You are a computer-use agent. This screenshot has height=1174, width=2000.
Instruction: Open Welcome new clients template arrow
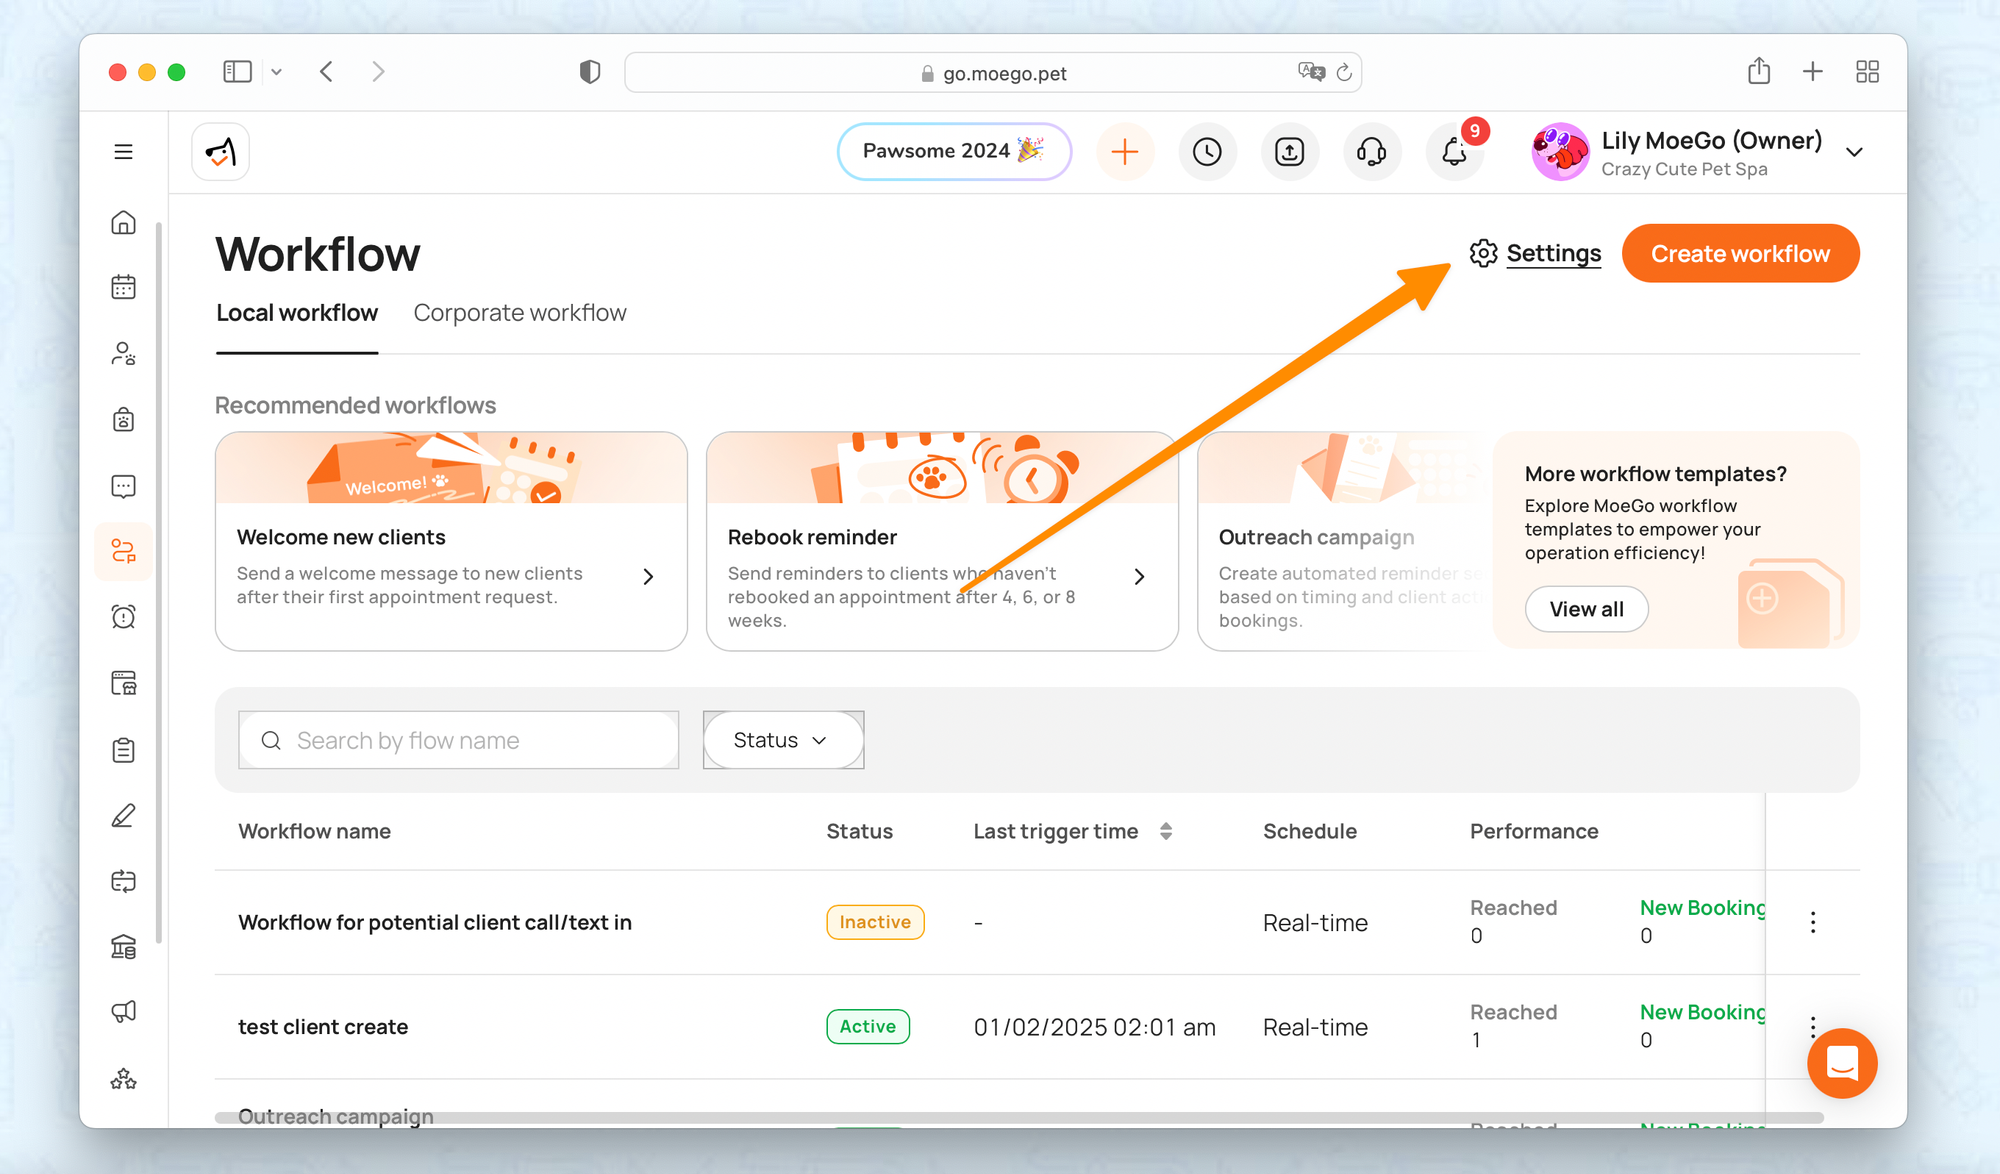tap(648, 577)
